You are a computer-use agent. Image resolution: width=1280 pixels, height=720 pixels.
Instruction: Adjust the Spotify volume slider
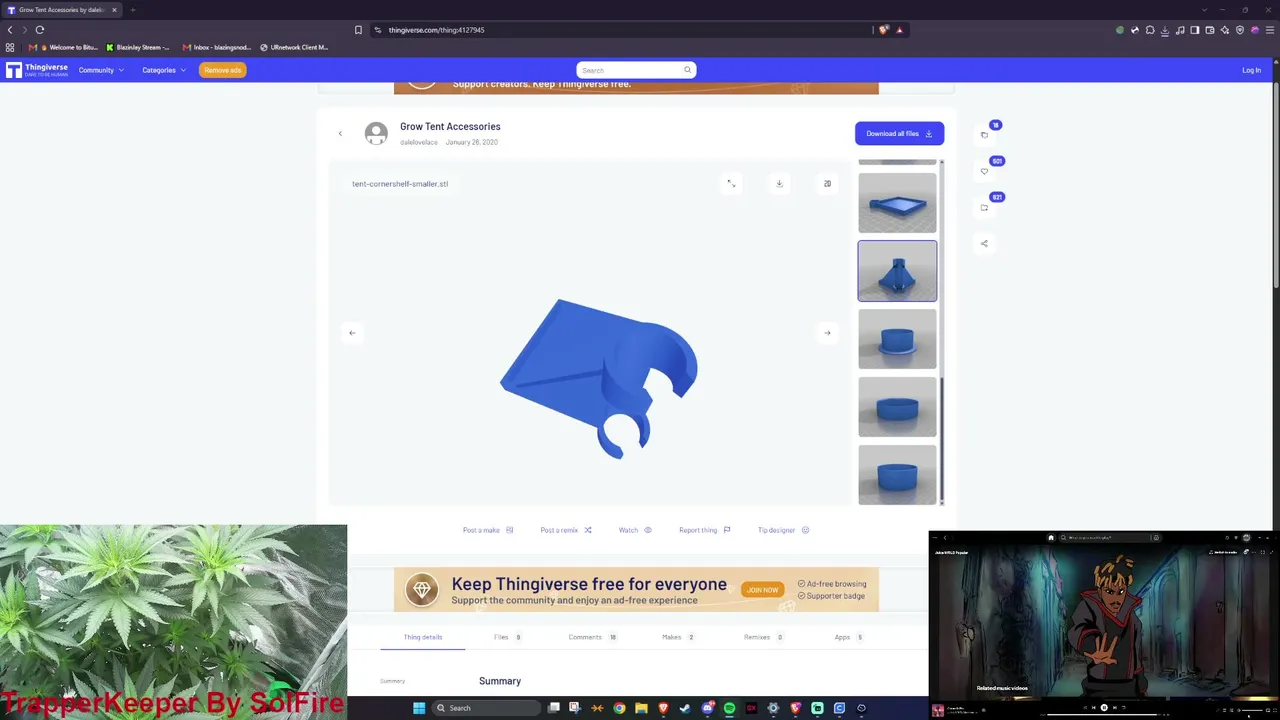(1251, 708)
